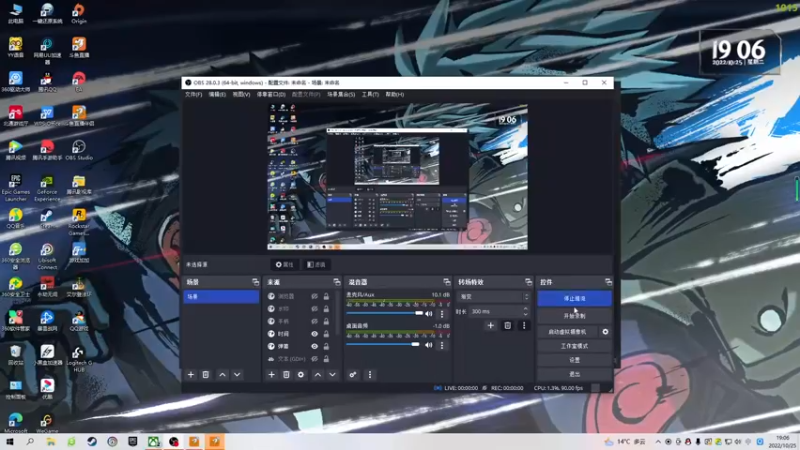Toggle the lock on the 时间 source
Viewport: 800px width, 450px height.
pos(326,334)
